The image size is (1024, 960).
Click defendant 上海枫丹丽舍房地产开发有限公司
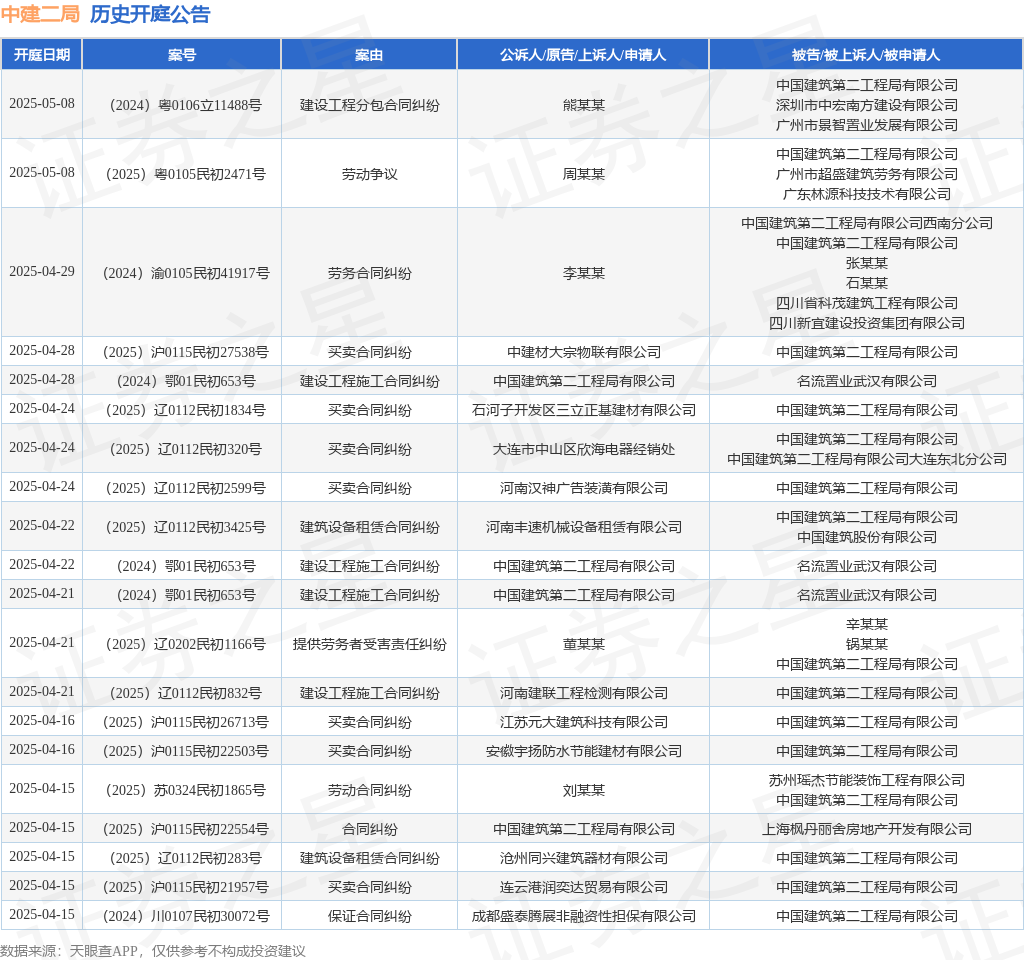point(867,829)
